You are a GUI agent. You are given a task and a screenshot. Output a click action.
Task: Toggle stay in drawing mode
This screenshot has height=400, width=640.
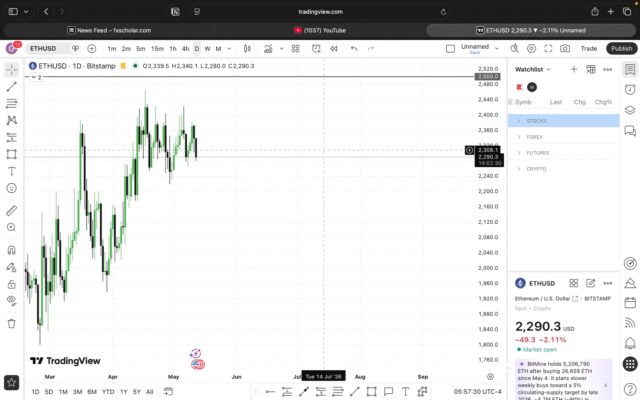[11, 267]
